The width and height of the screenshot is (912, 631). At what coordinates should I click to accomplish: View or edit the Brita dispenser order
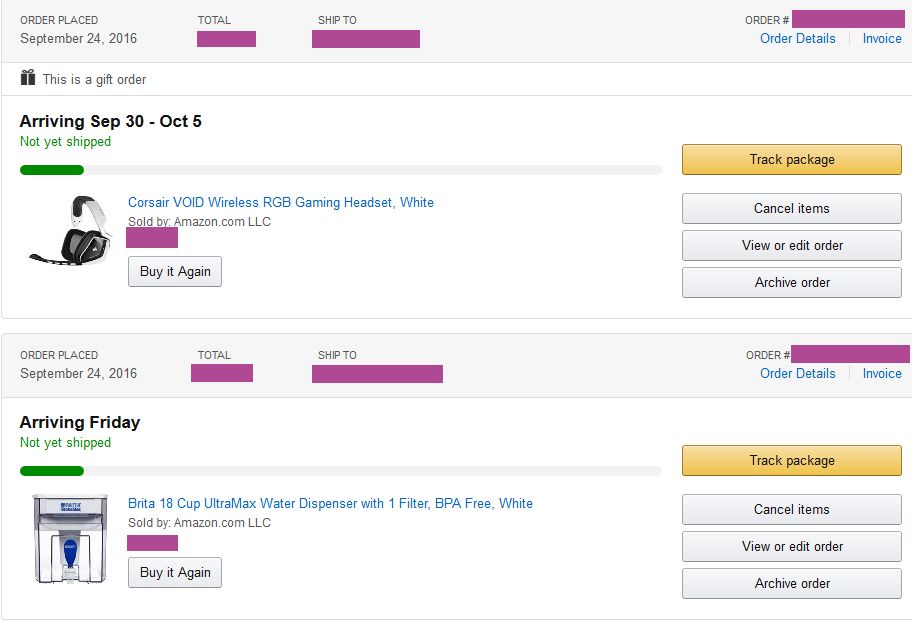coord(791,547)
